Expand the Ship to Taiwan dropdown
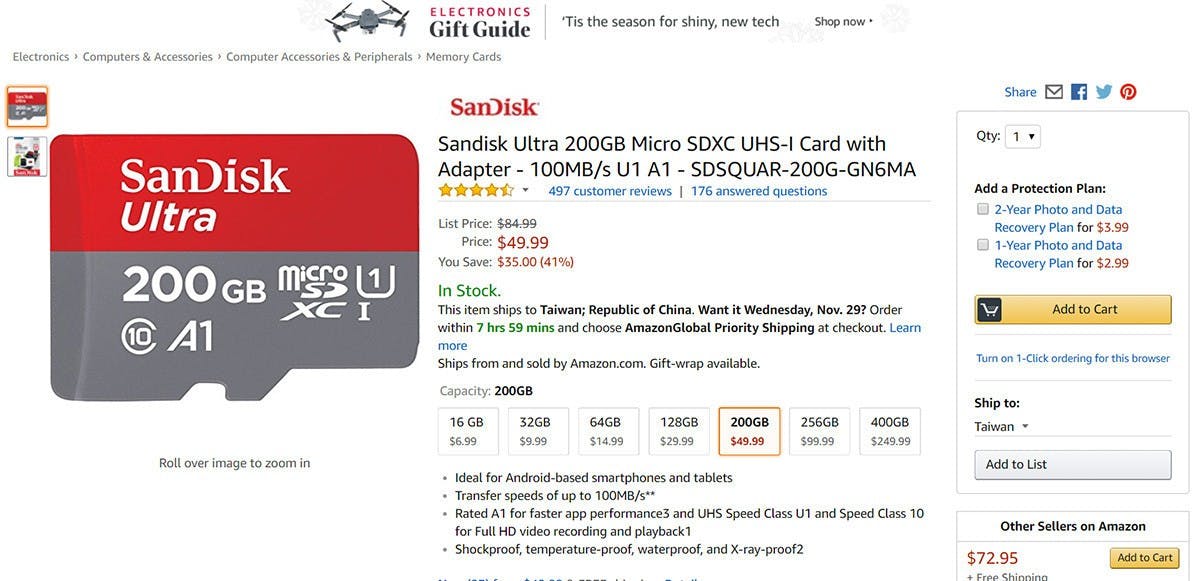Viewport: 1200px width, 581px height. [x=1002, y=427]
